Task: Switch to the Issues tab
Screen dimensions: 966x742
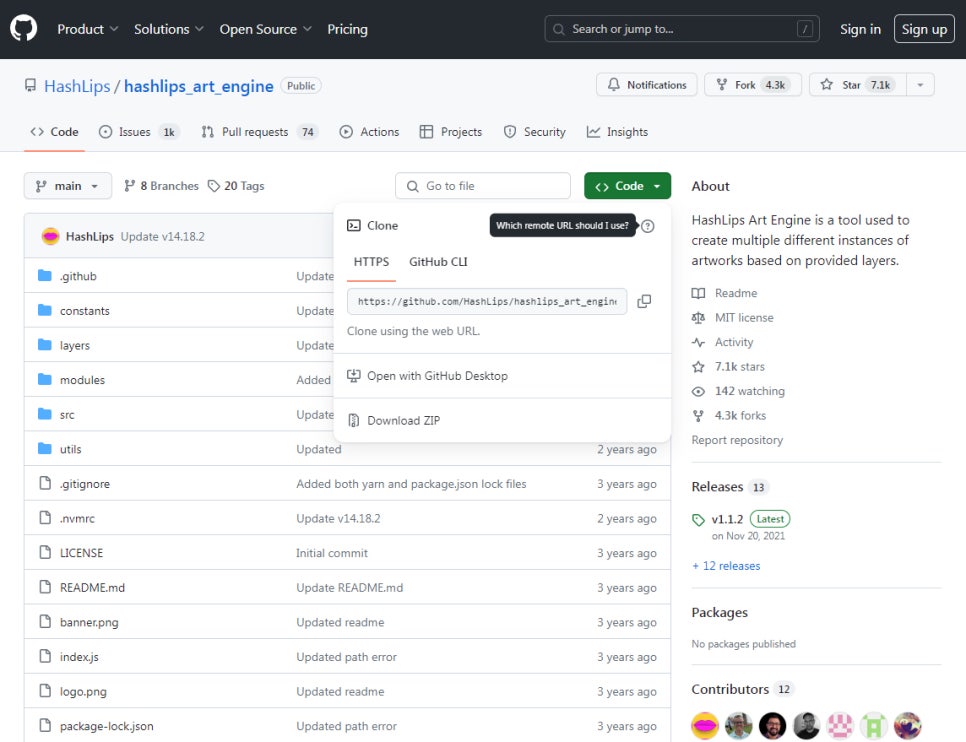Action: (x=139, y=132)
